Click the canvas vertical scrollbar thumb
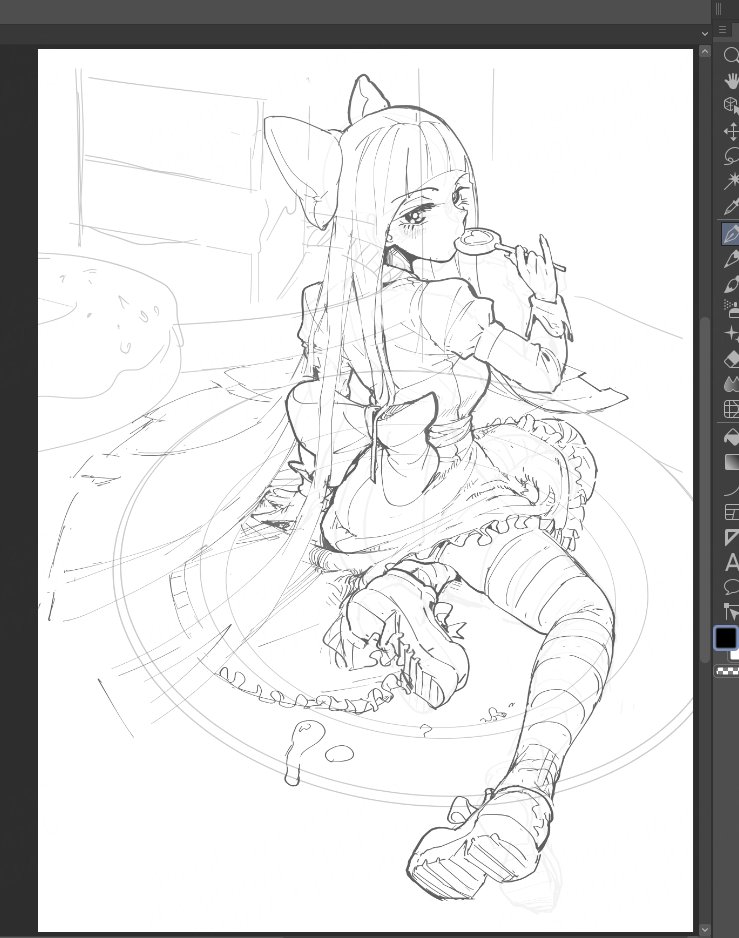 (704, 489)
